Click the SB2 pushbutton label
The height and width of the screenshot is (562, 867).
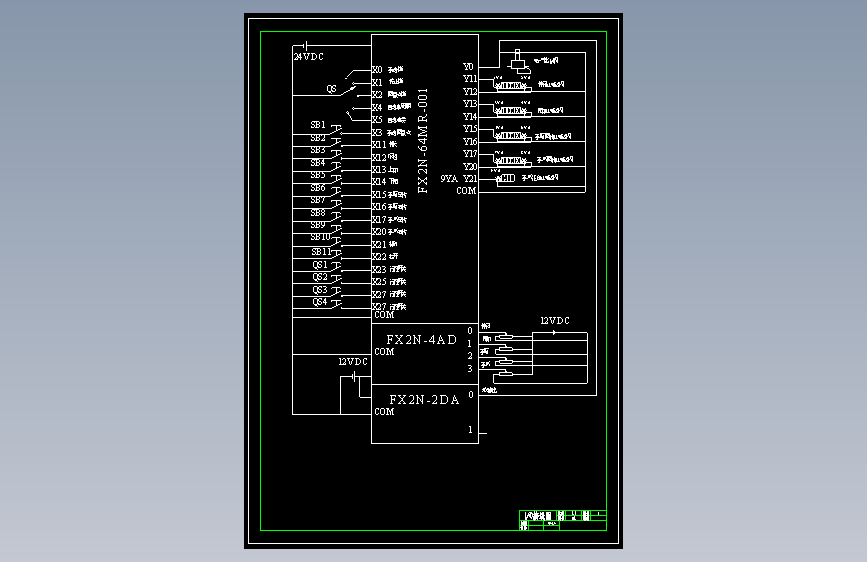tap(318, 138)
